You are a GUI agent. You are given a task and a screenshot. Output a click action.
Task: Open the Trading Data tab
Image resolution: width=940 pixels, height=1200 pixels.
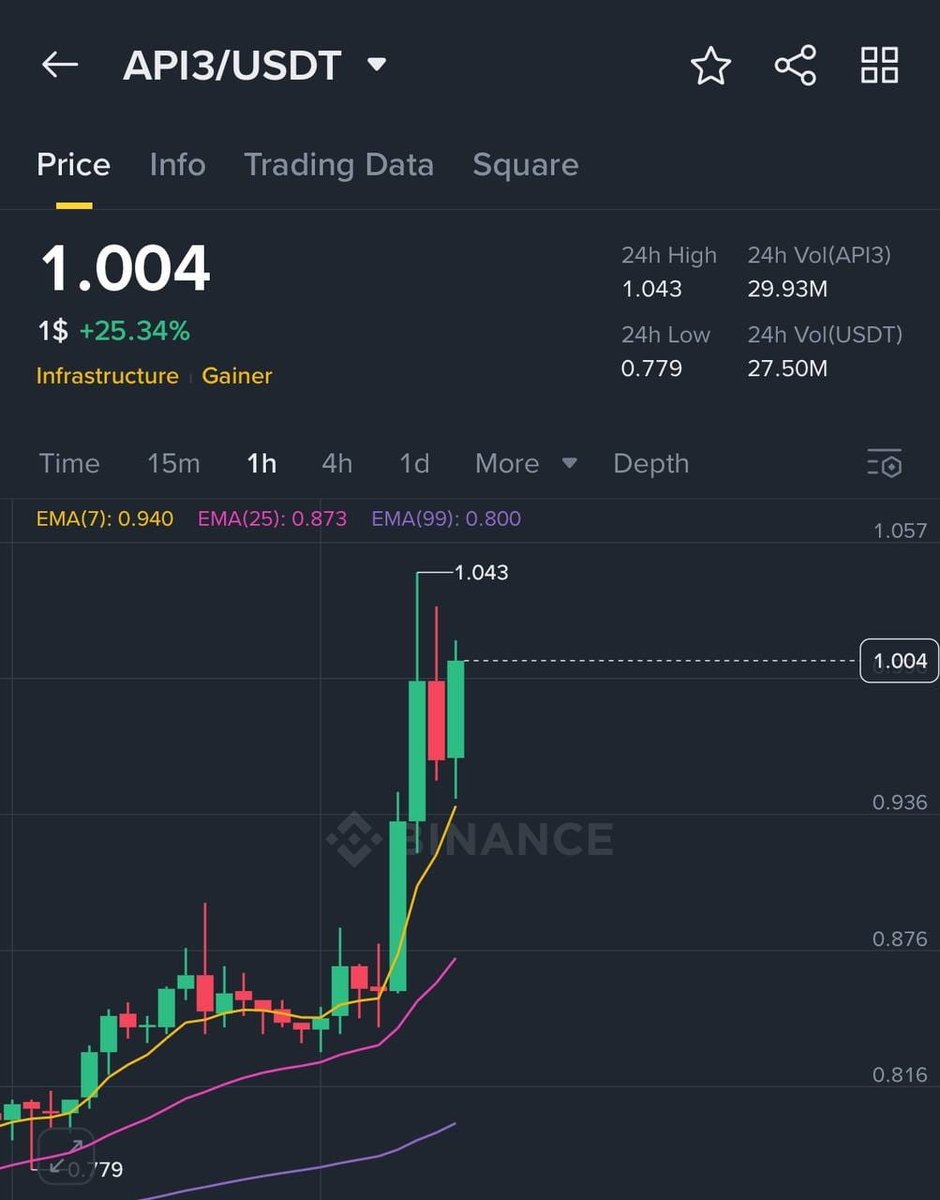click(339, 164)
